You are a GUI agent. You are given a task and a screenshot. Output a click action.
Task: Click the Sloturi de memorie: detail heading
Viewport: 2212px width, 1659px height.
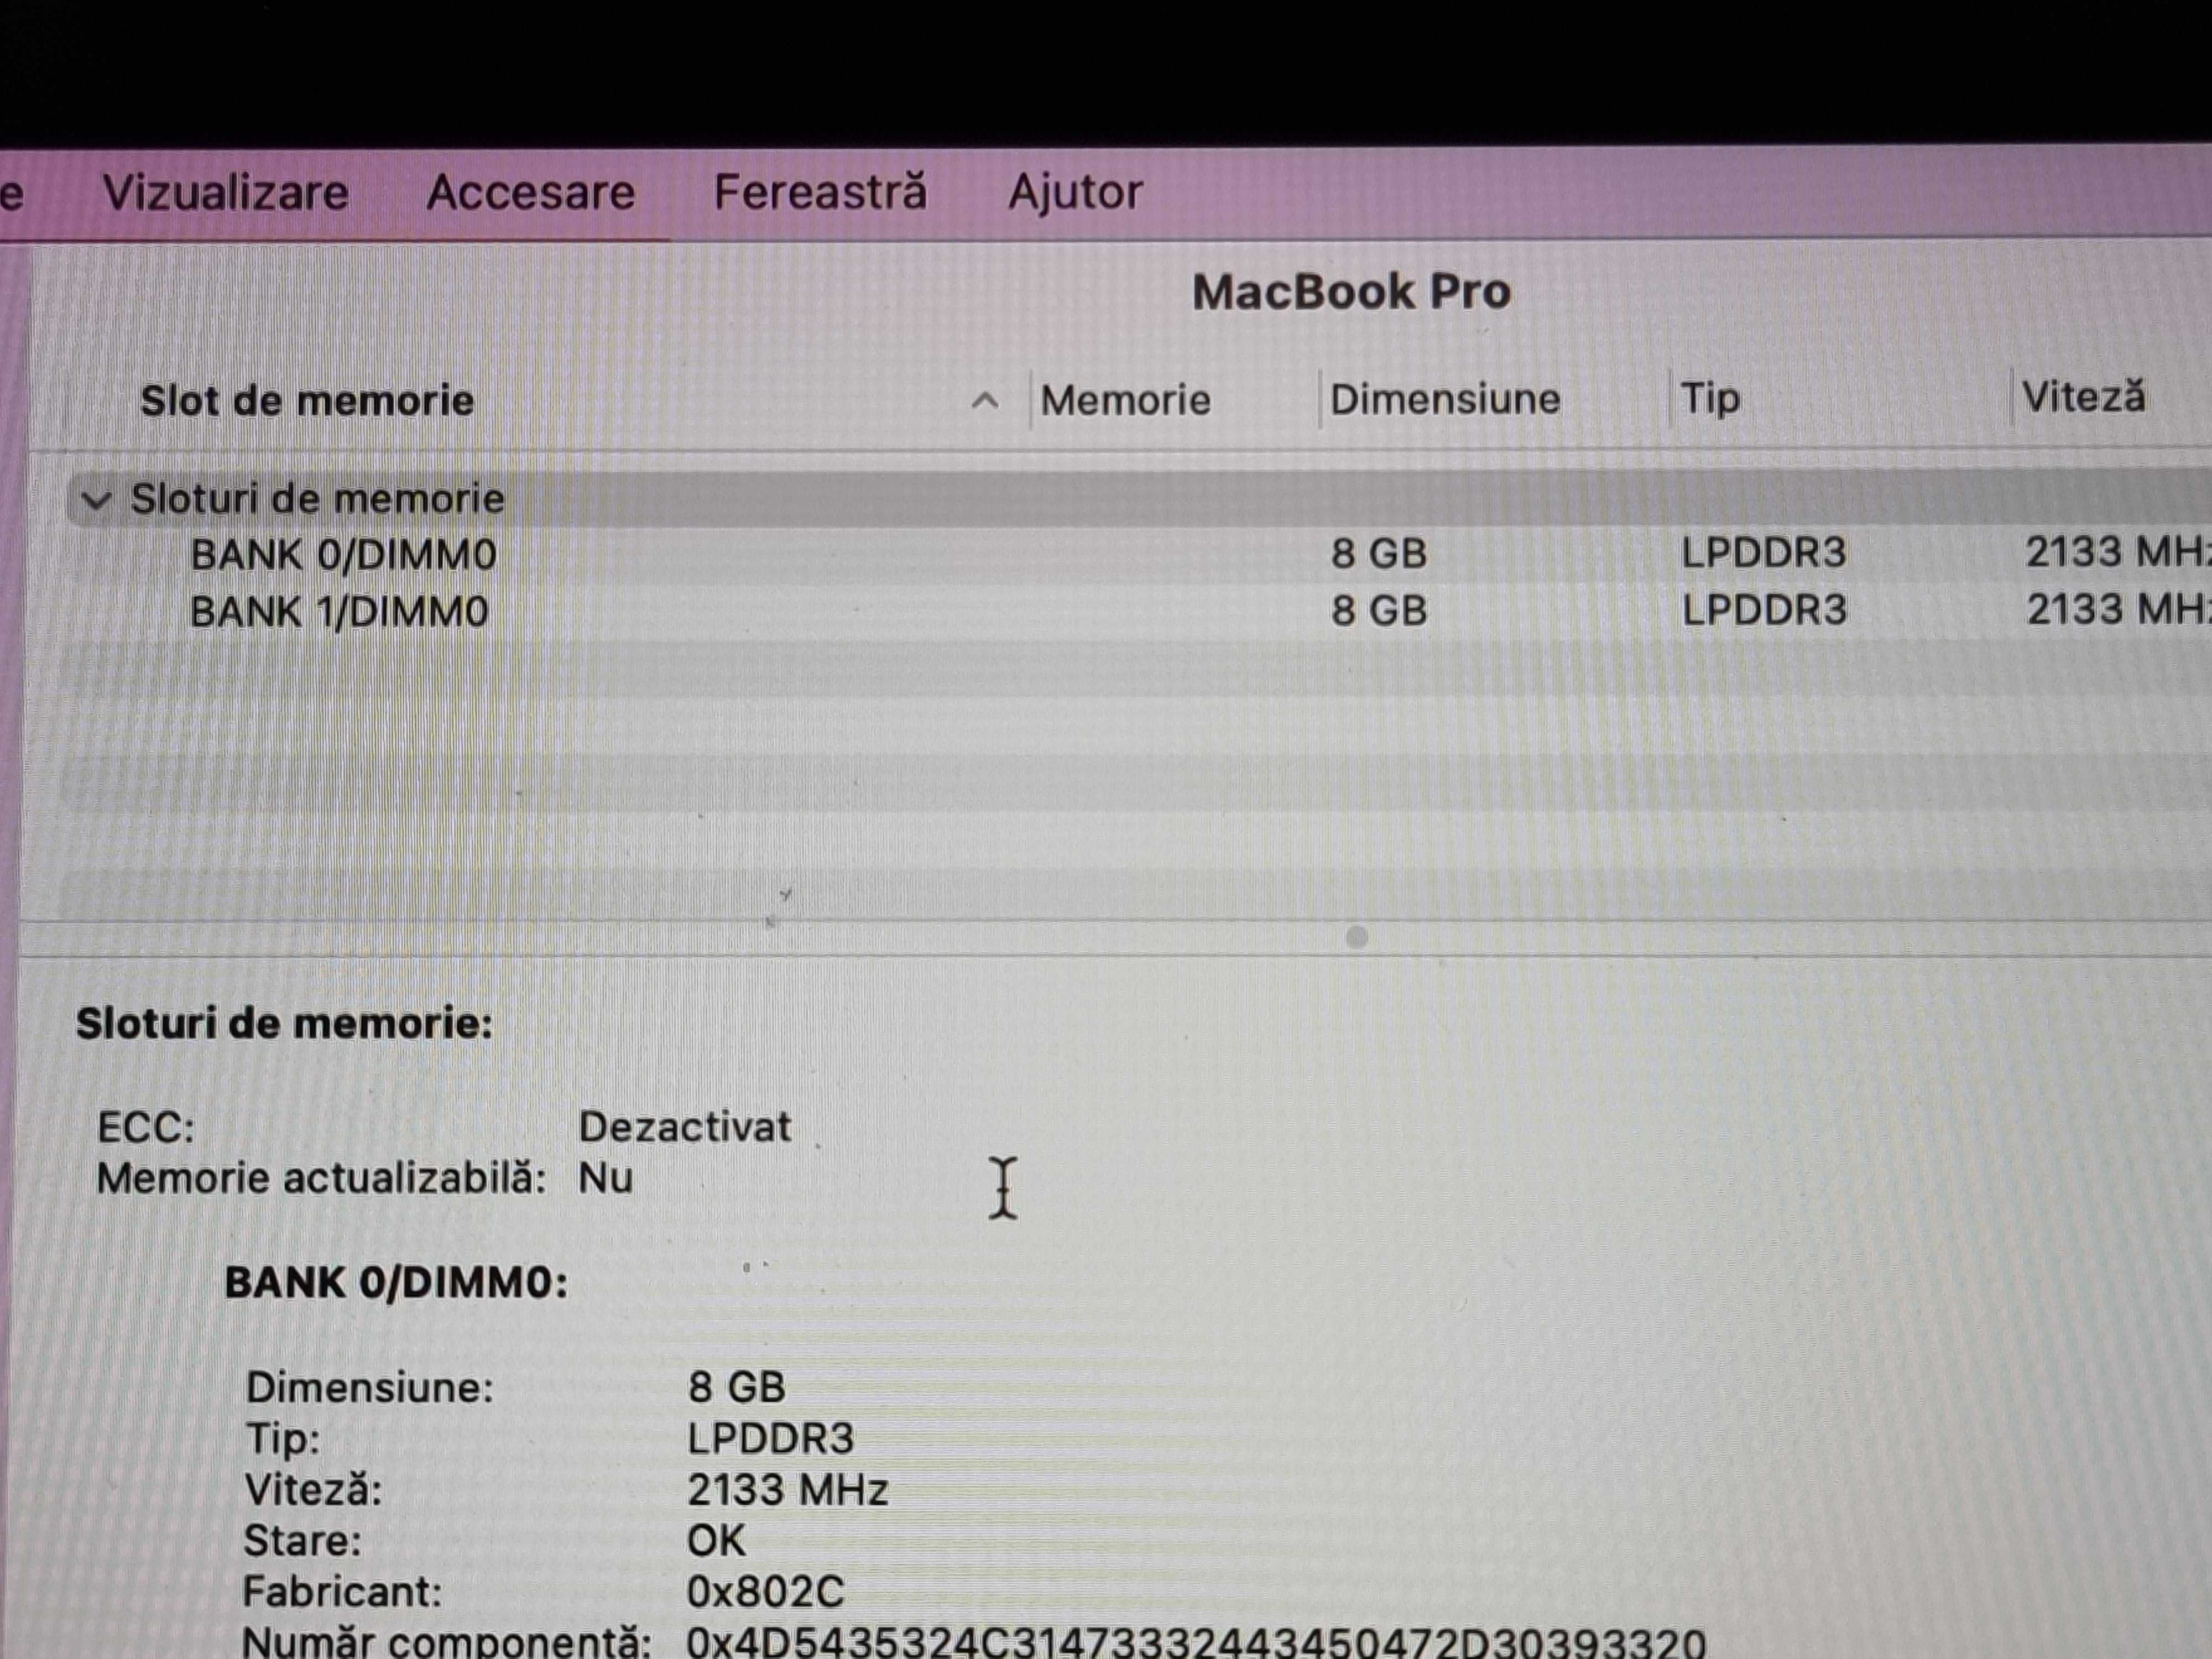point(285,1024)
